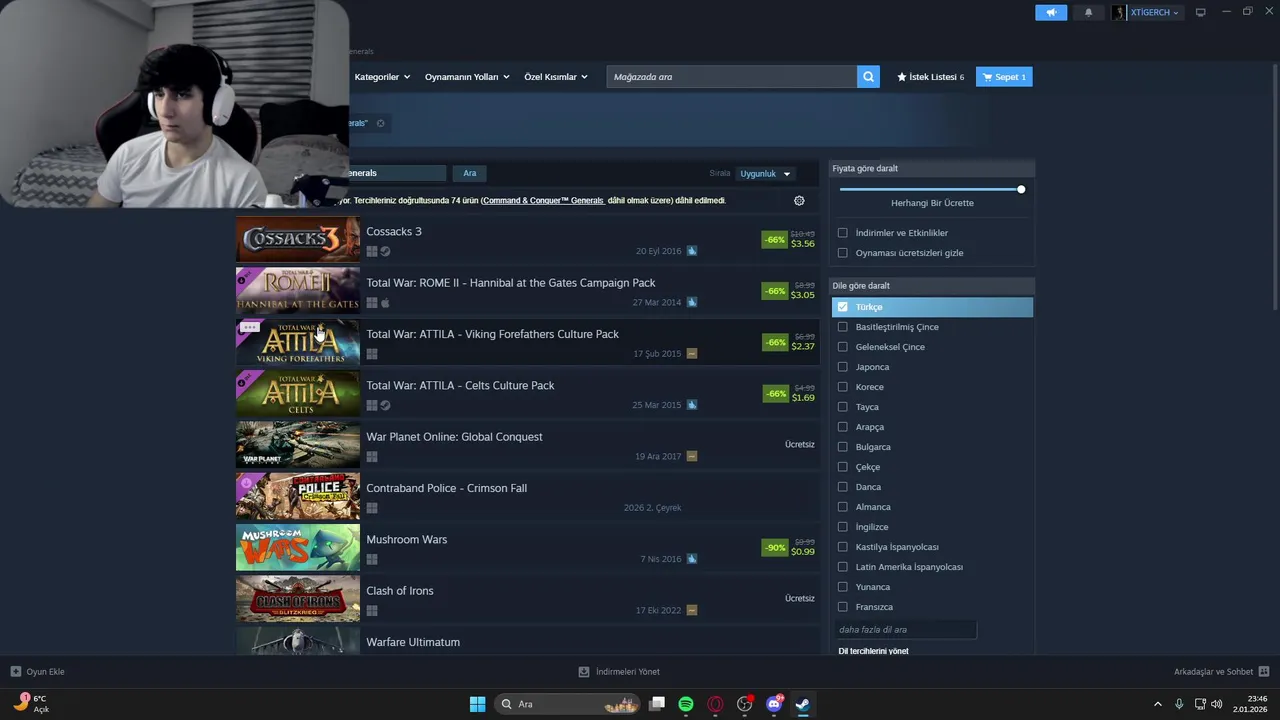The width and height of the screenshot is (1280, 720).
Task: Collapse the Dile göre daralt section
Action: pyautogui.click(x=932, y=285)
